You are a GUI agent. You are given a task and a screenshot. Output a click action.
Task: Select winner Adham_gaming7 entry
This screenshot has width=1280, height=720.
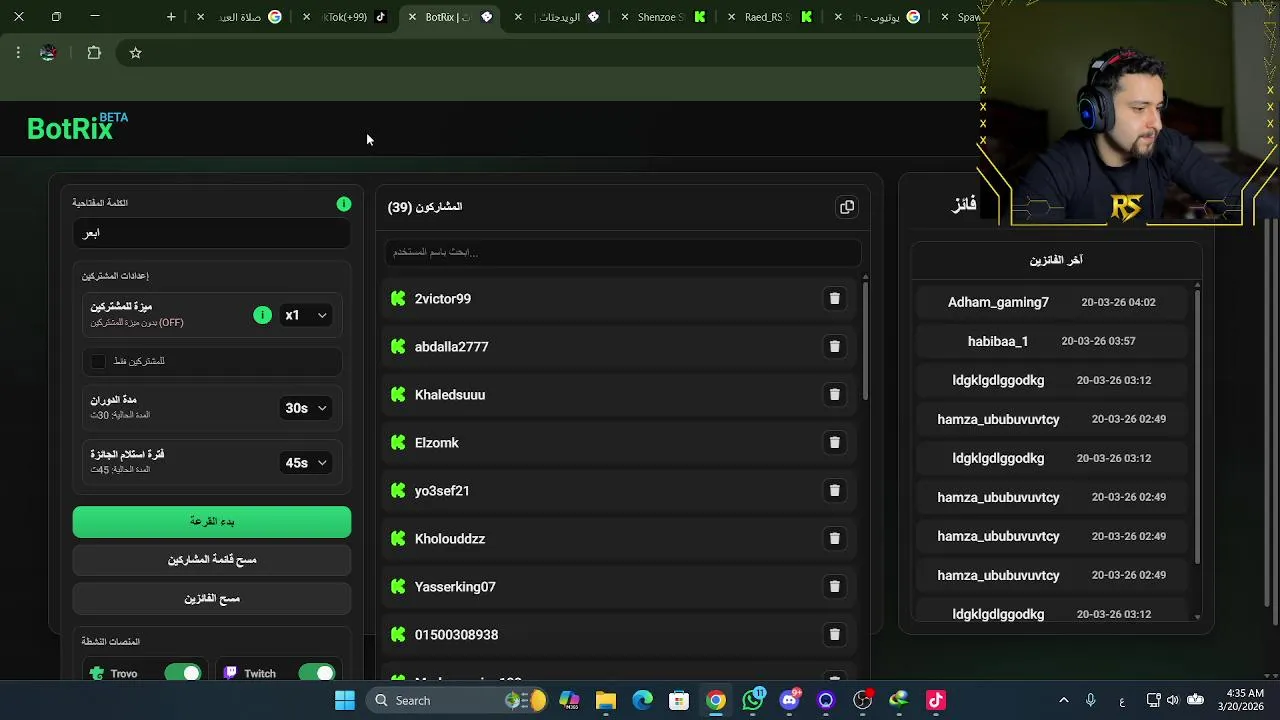1052,302
